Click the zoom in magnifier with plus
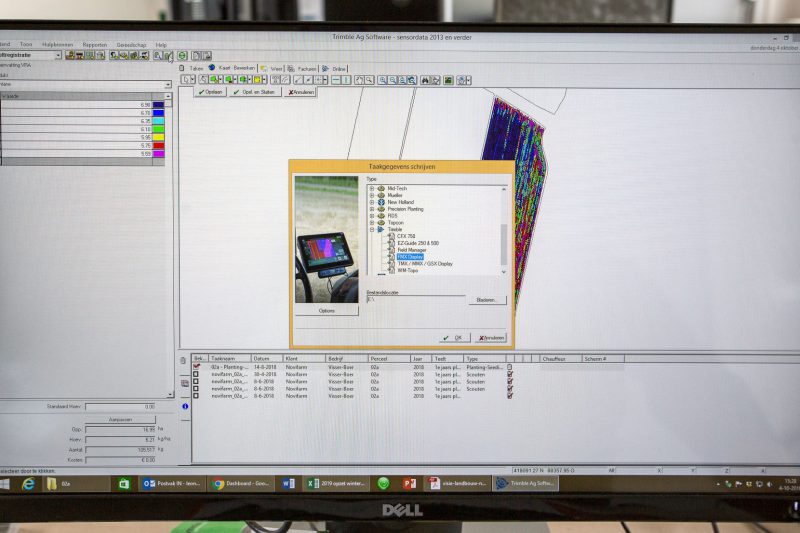This screenshot has height=533, width=800. coord(382,80)
